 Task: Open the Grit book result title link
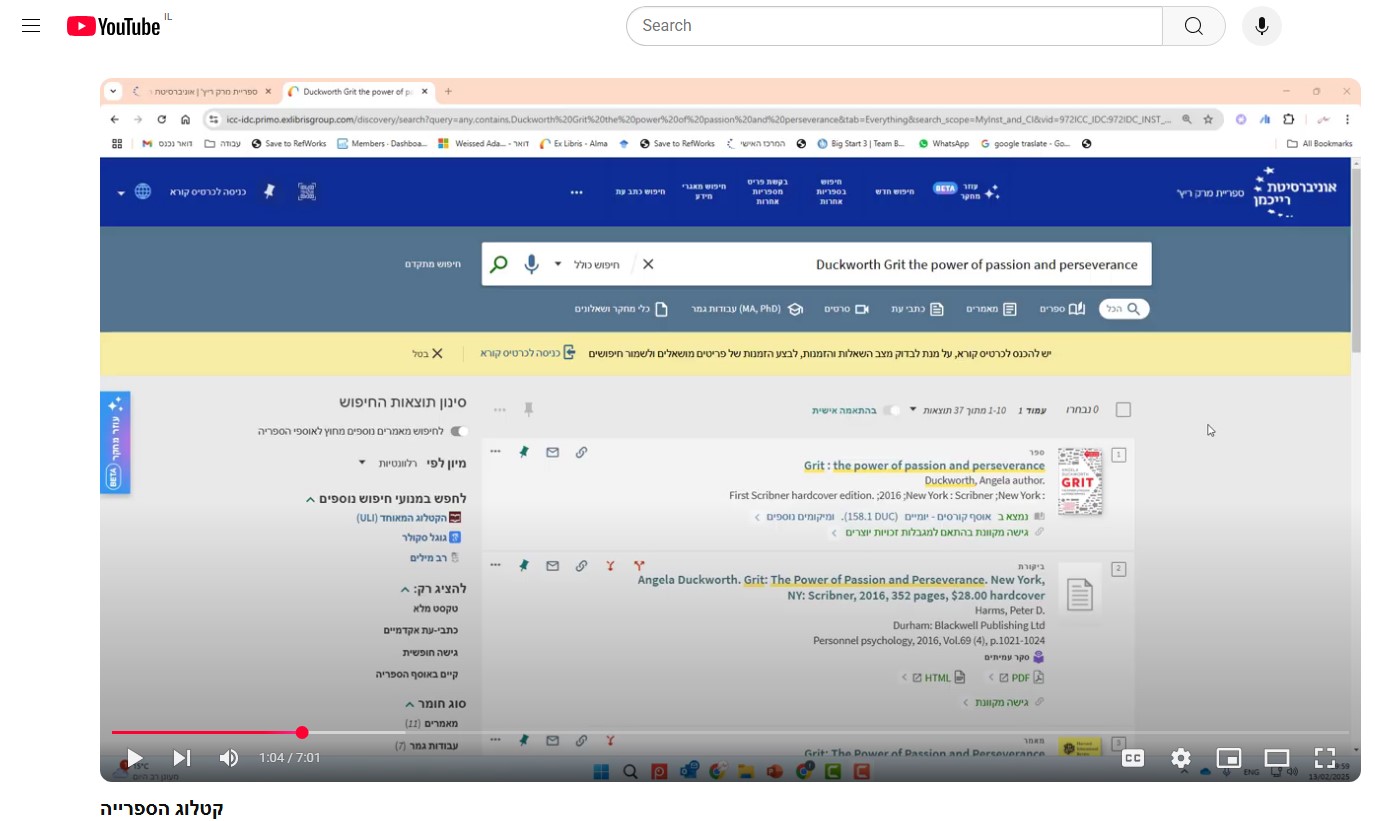click(x=924, y=466)
